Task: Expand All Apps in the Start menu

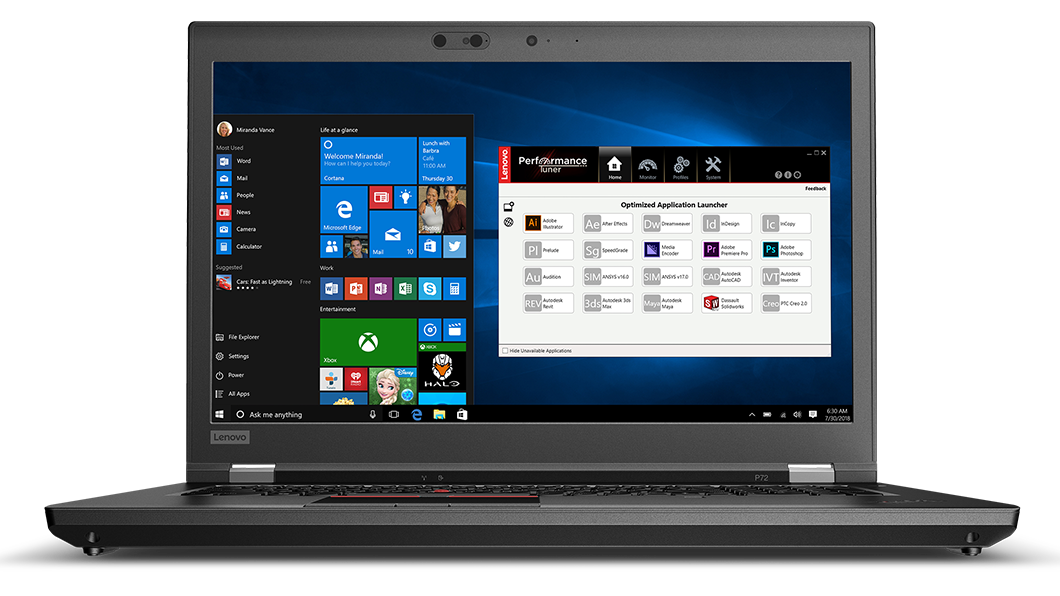Action: click(238, 394)
